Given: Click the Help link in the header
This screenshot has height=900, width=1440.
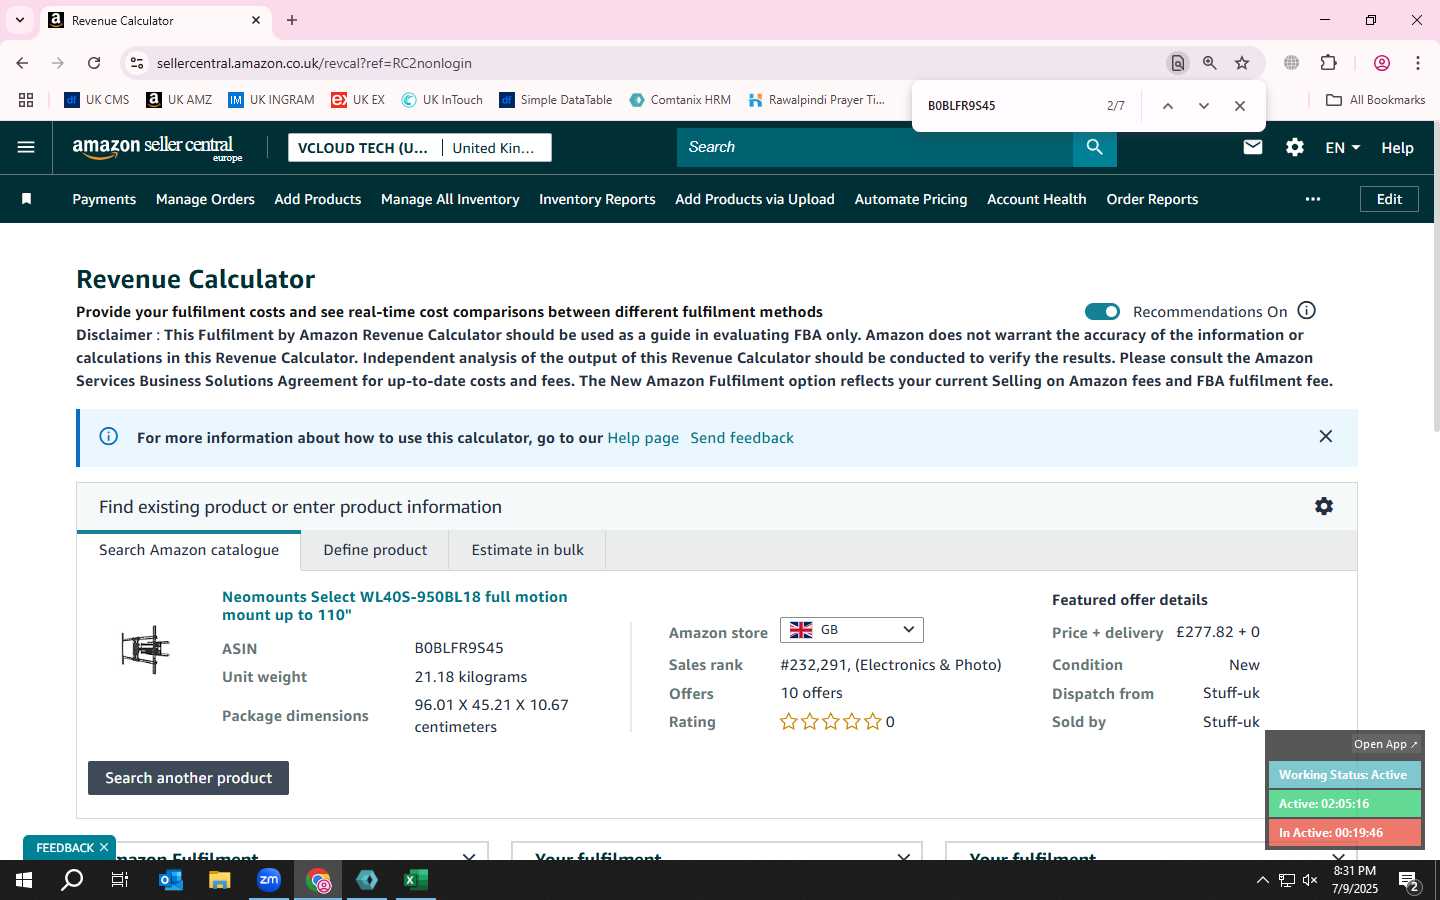Looking at the screenshot, I should point(1397,148).
